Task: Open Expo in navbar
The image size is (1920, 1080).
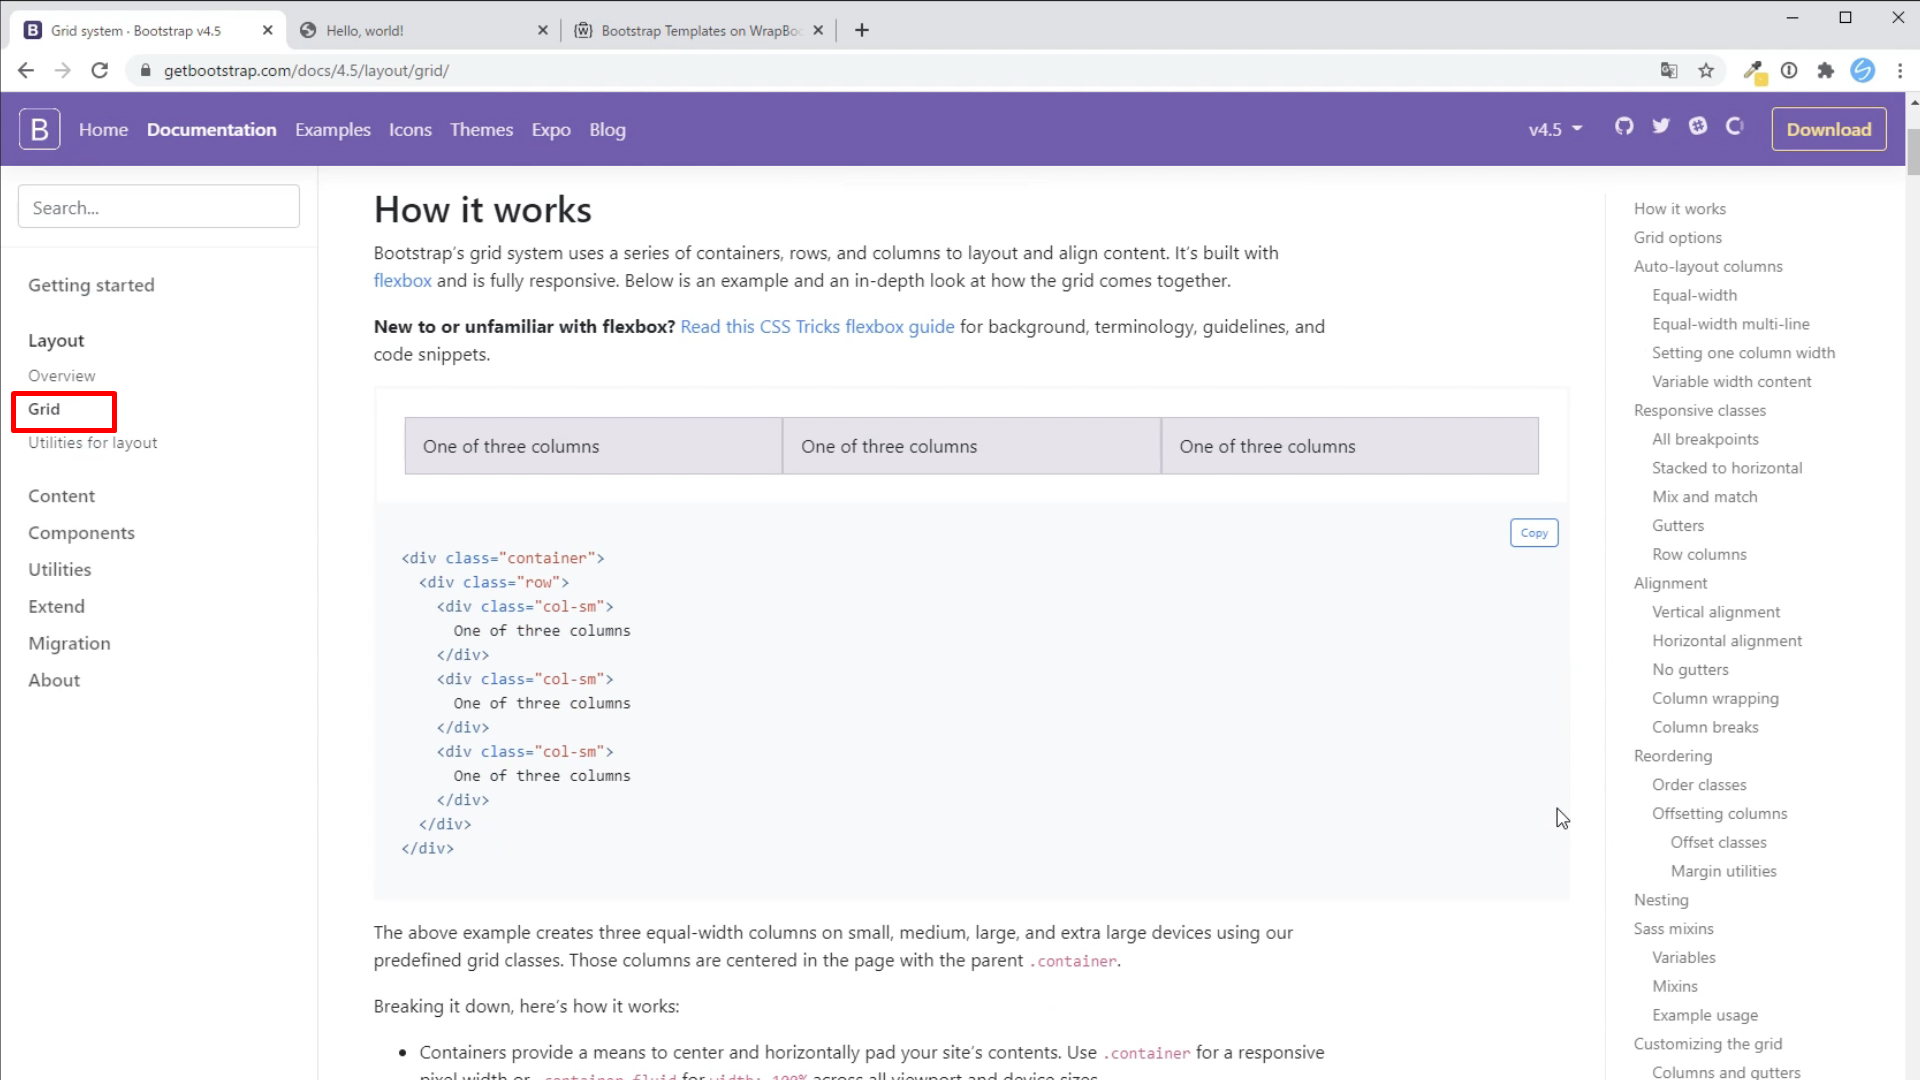Action: click(551, 129)
